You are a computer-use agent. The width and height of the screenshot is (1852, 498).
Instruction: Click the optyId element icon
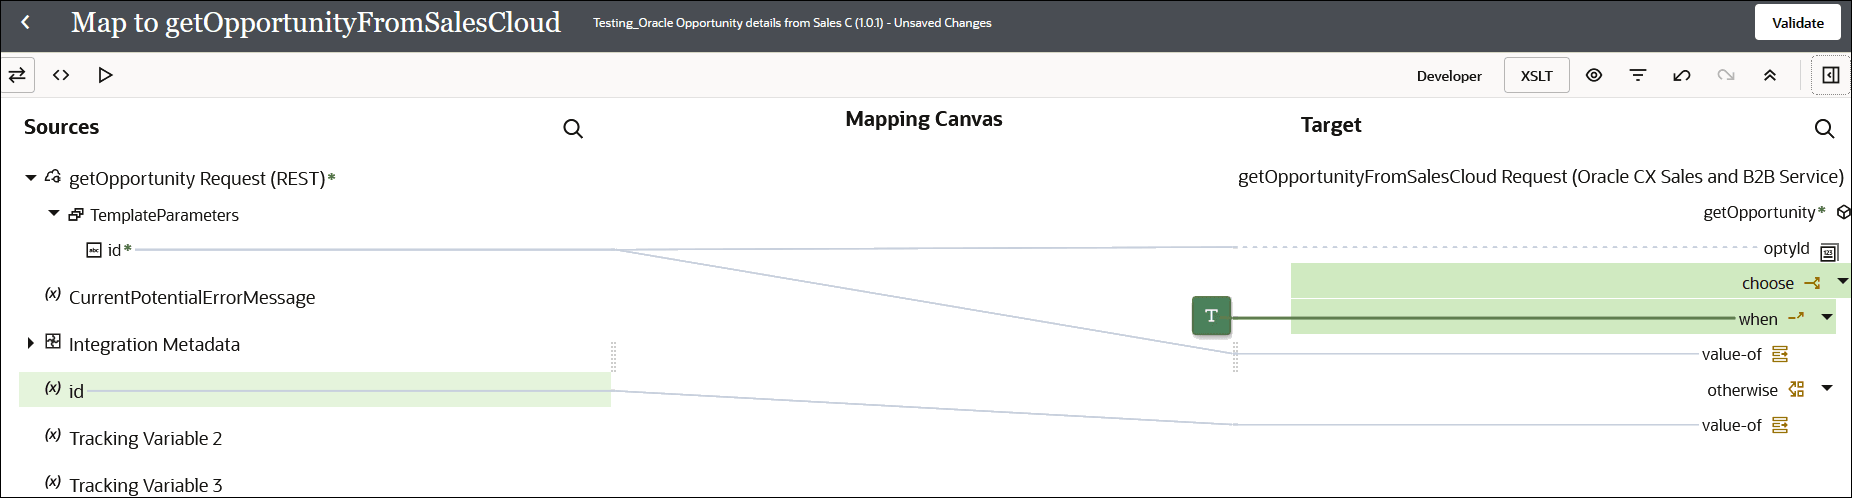tap(1829, 252)
